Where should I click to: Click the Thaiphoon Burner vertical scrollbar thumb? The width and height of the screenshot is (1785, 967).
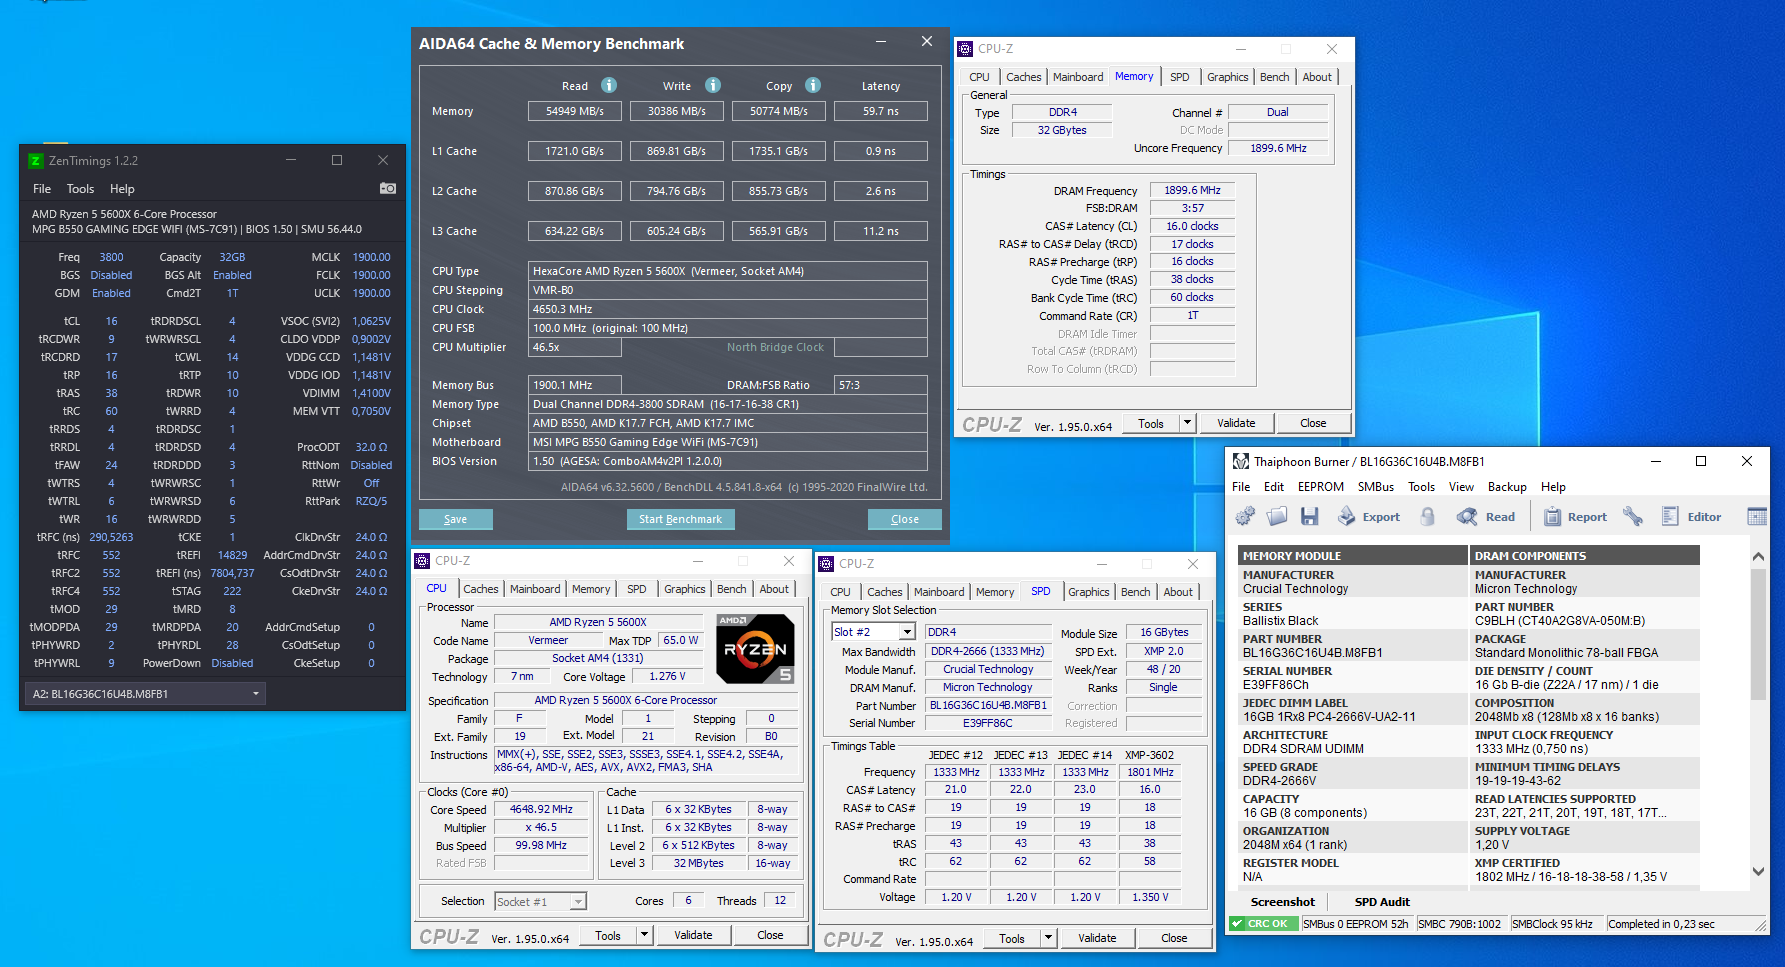tap(1758, 636)
